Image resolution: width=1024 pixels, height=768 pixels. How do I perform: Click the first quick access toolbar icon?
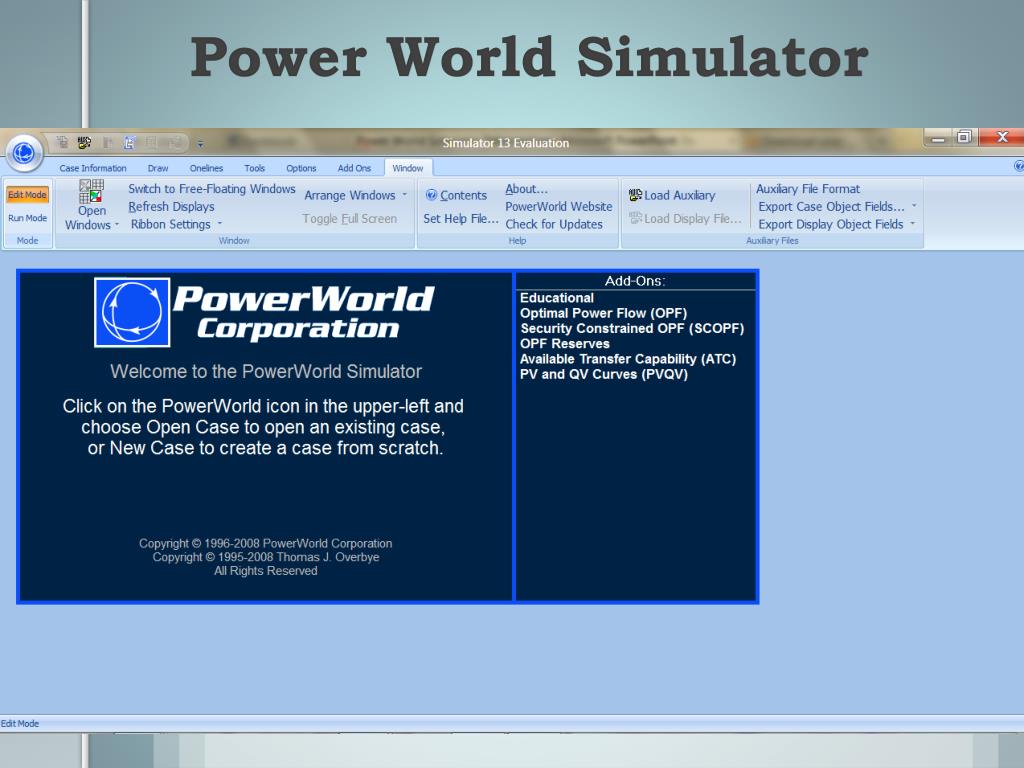coord(62,142)
